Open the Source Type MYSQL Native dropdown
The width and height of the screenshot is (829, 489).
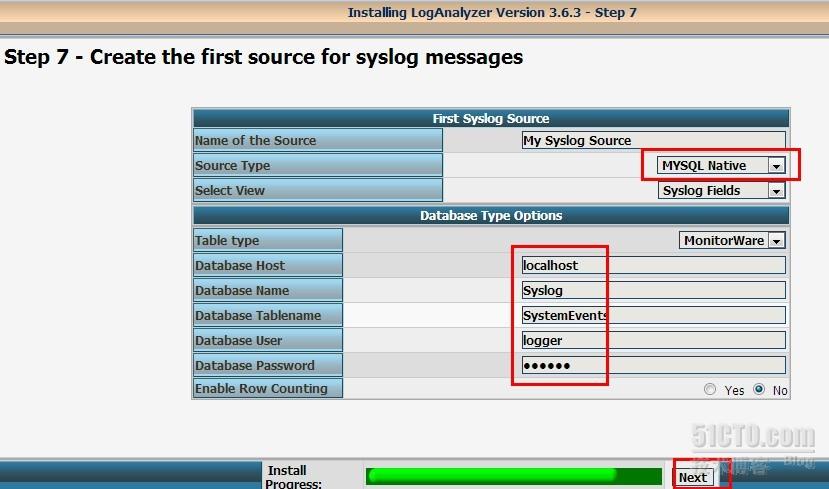(721, 165)
